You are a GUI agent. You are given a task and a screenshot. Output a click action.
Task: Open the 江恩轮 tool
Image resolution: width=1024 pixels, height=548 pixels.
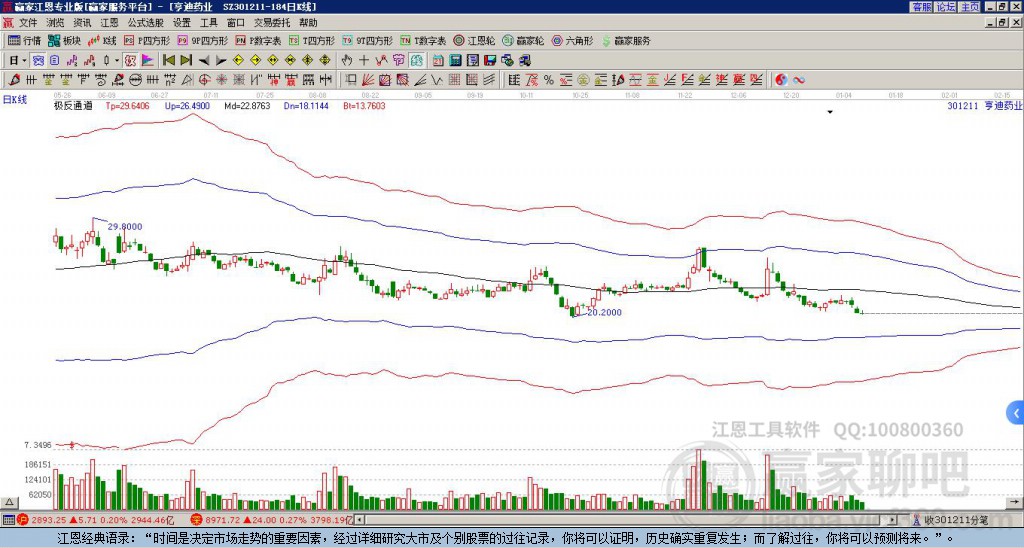pos(474,40)
